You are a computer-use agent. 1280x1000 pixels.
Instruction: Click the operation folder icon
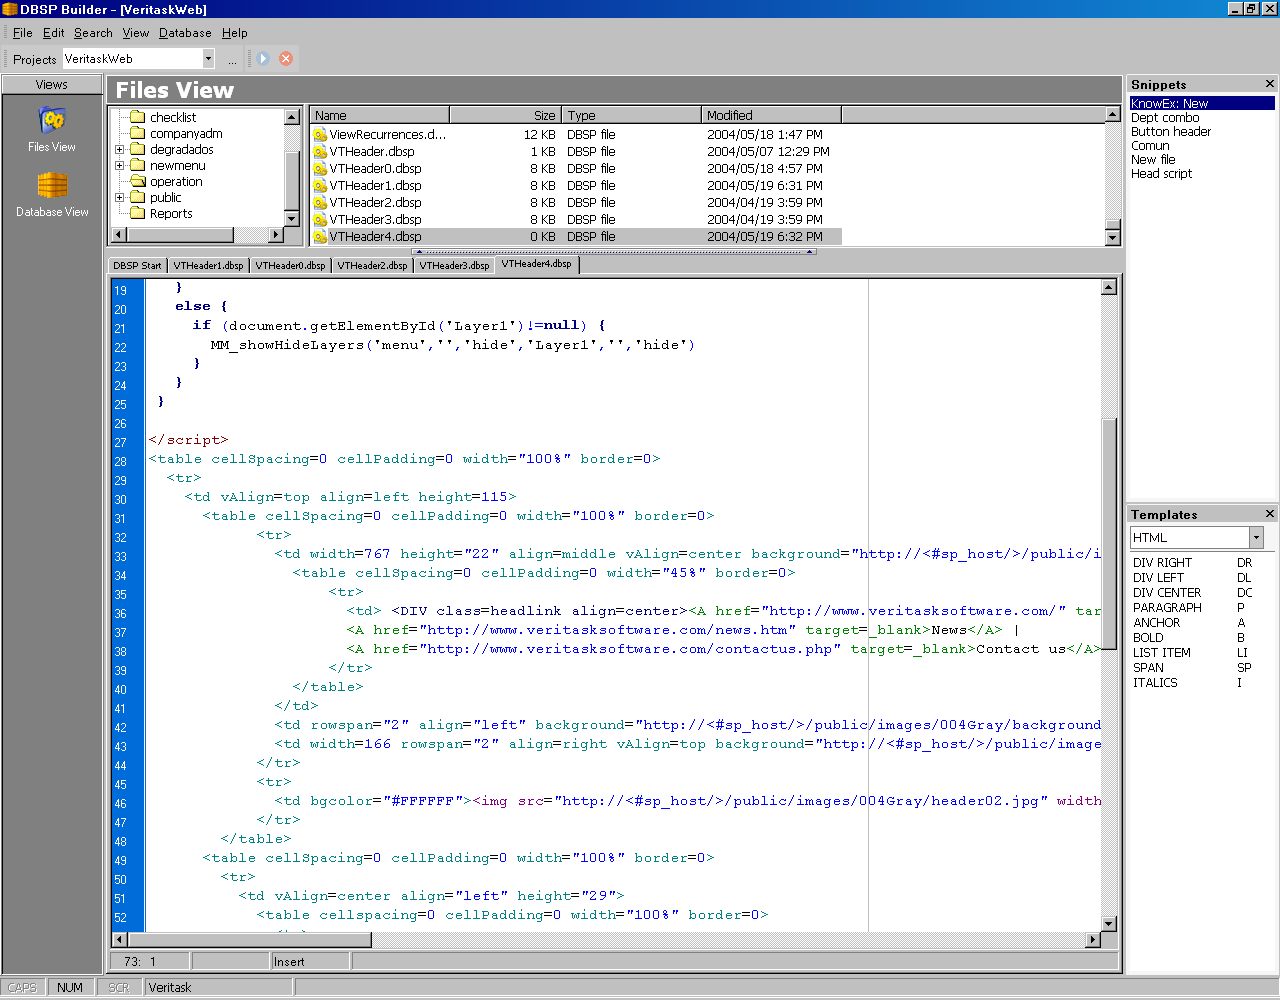138,181
